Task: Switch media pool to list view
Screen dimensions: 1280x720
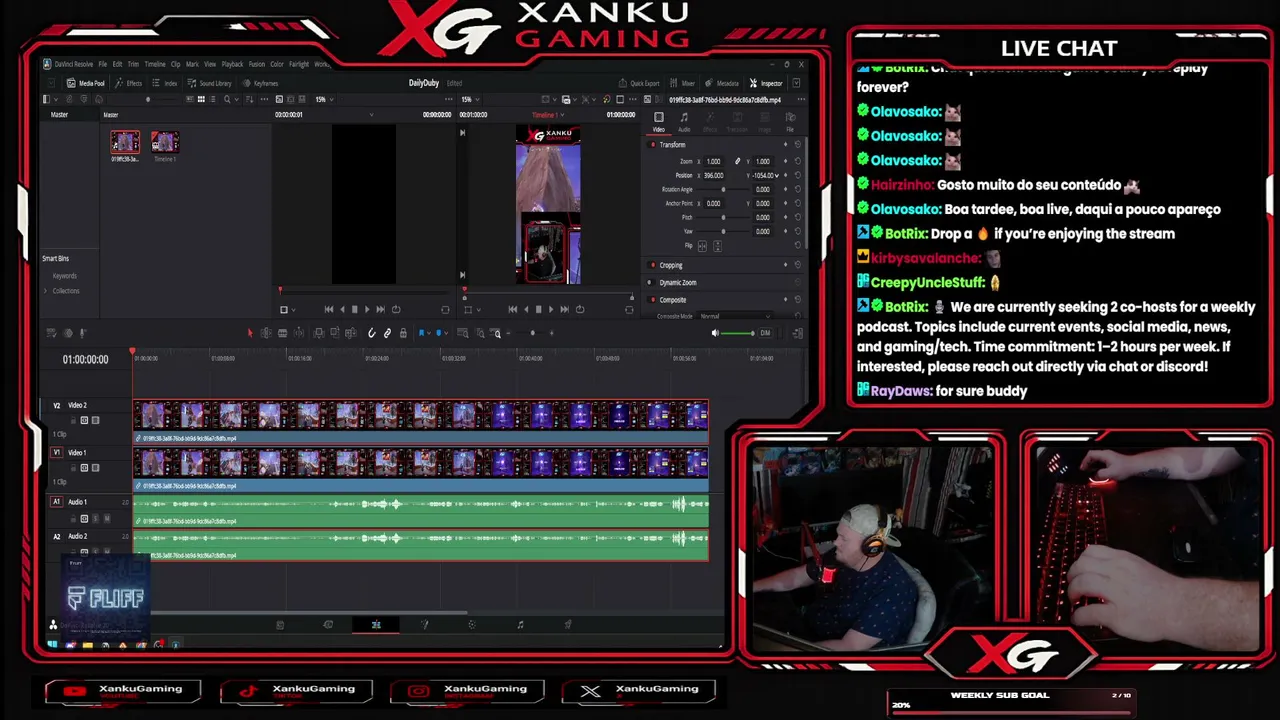Action: click(x=213, y=99)
